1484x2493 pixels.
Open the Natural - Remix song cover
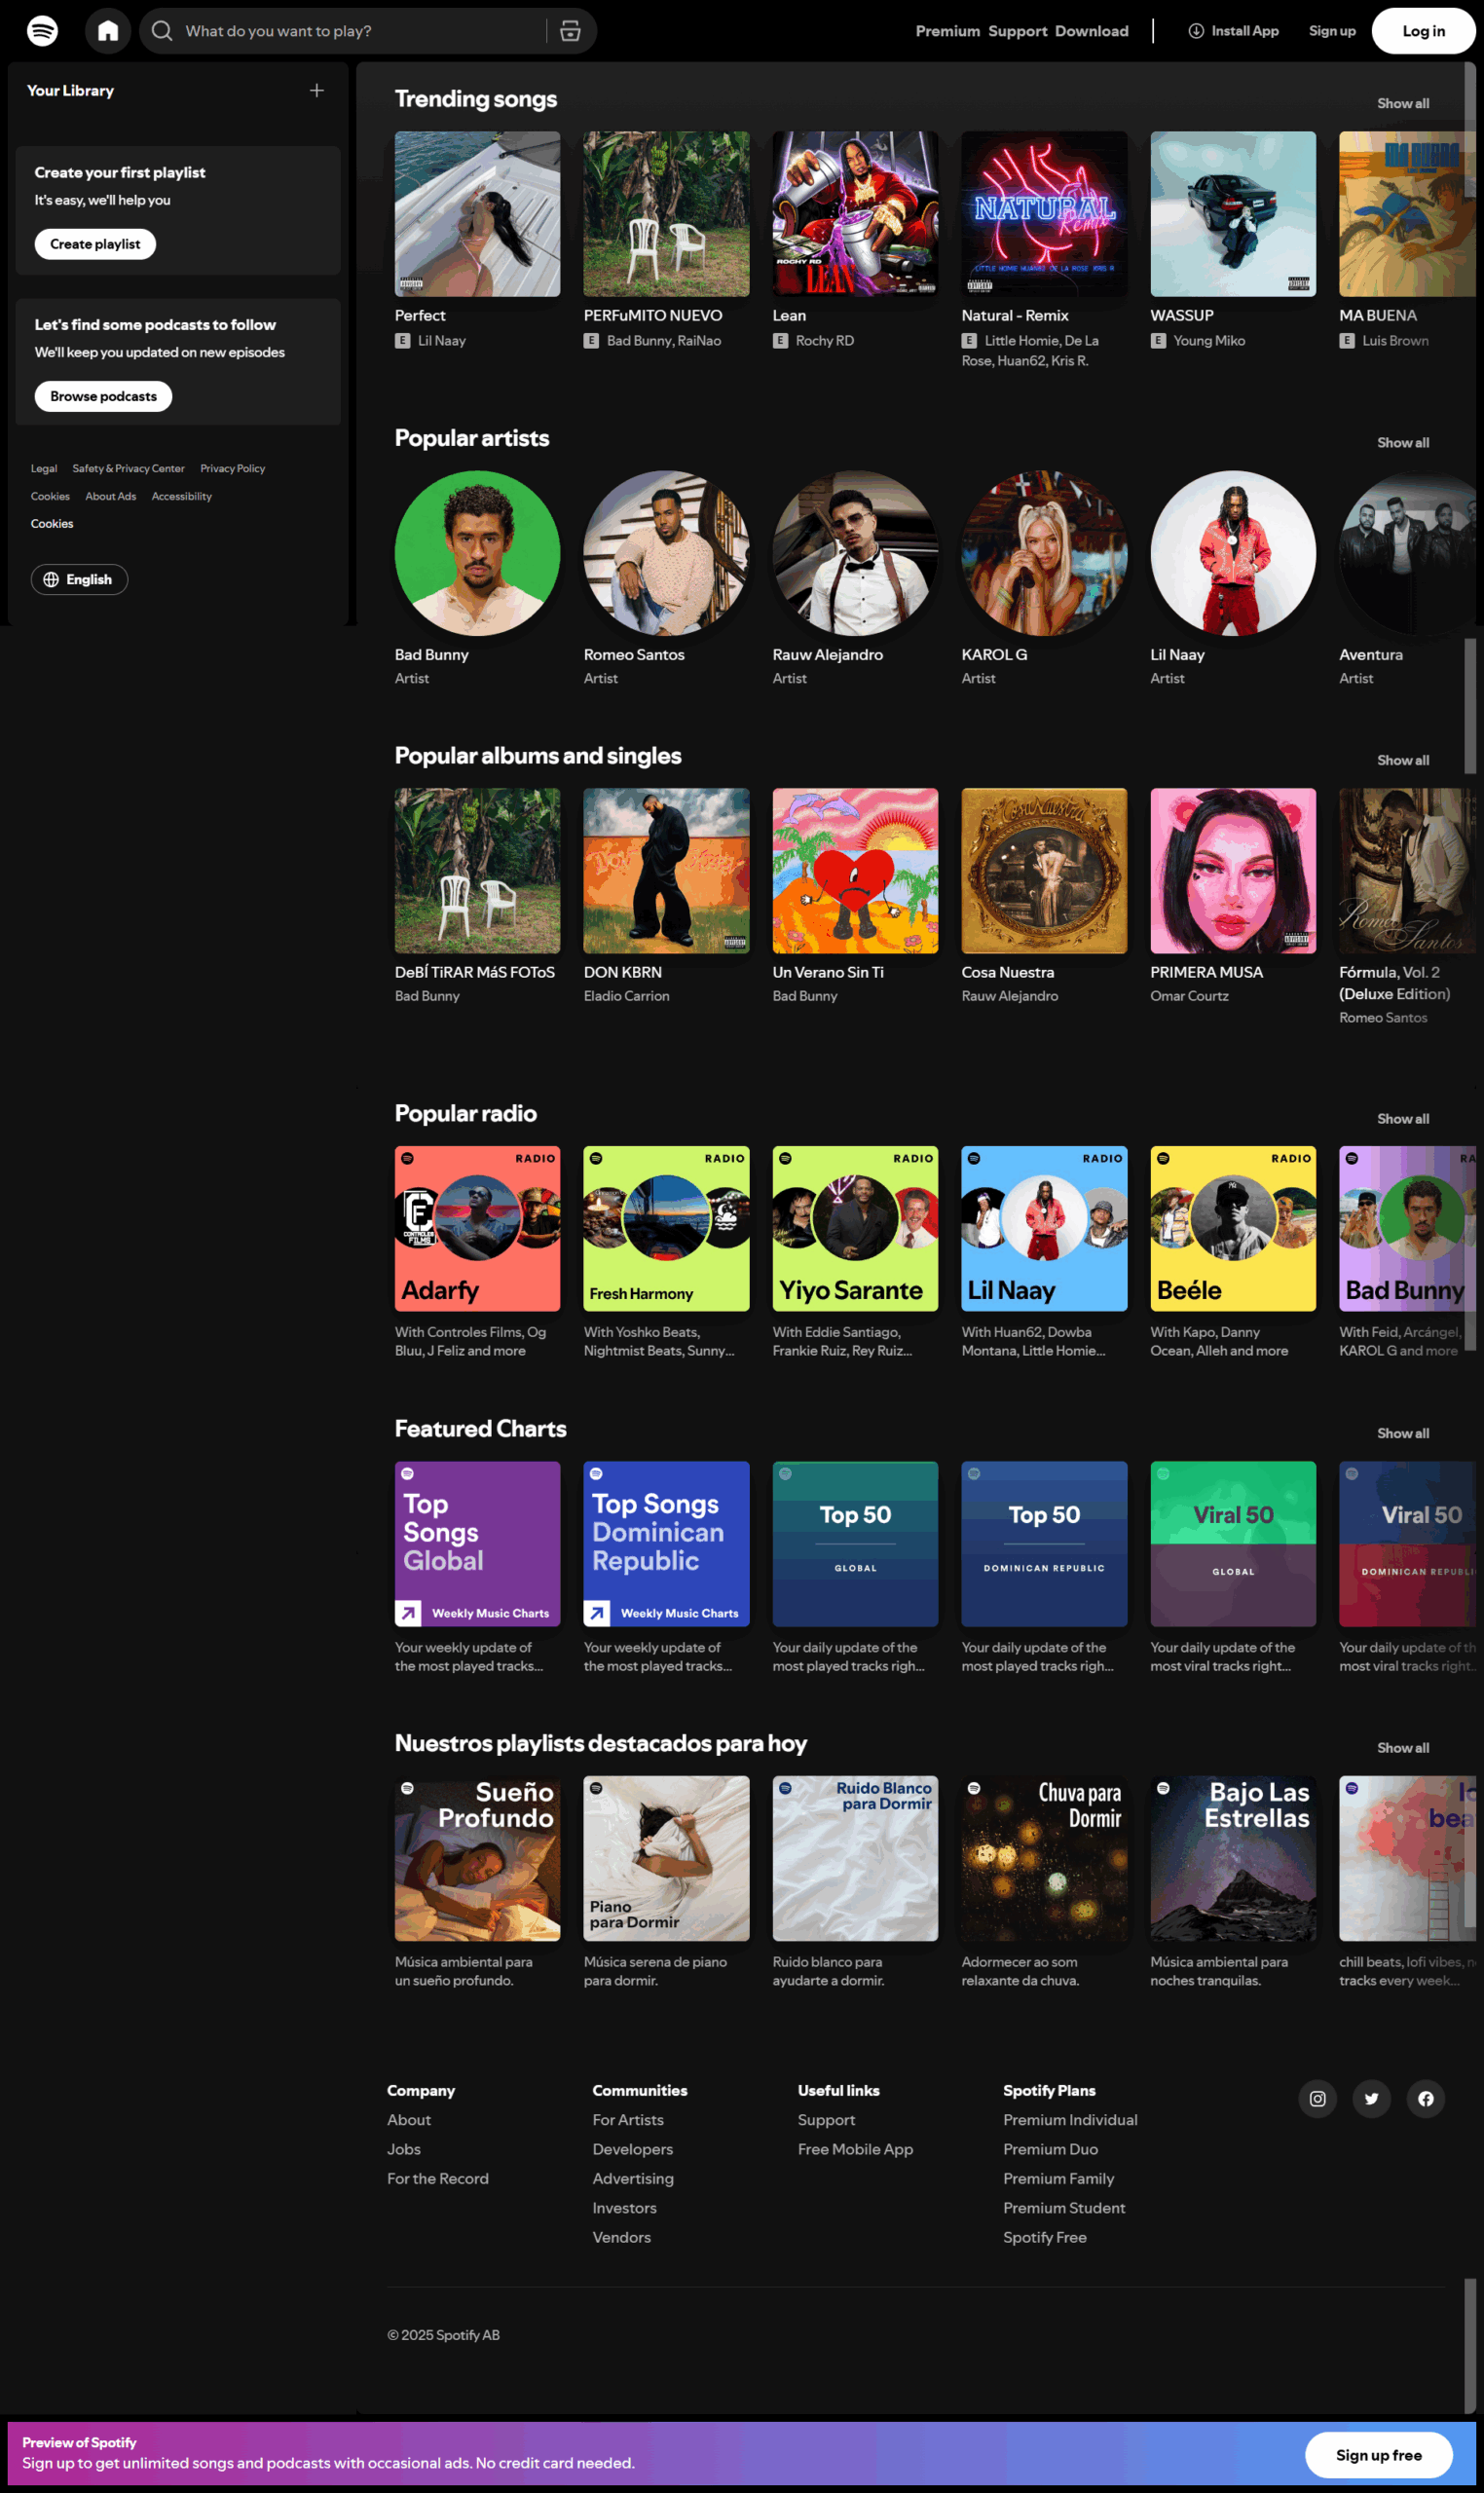coord(1044,214)
